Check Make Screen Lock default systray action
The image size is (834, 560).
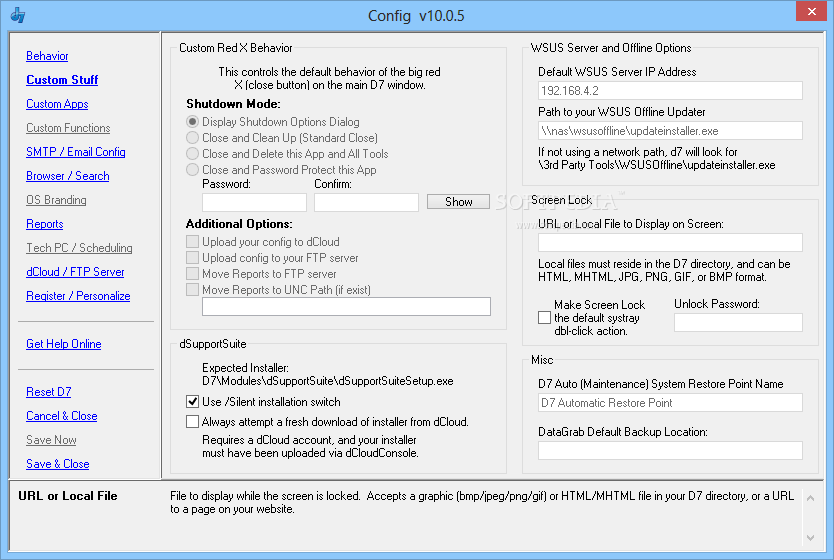[545, 317]
